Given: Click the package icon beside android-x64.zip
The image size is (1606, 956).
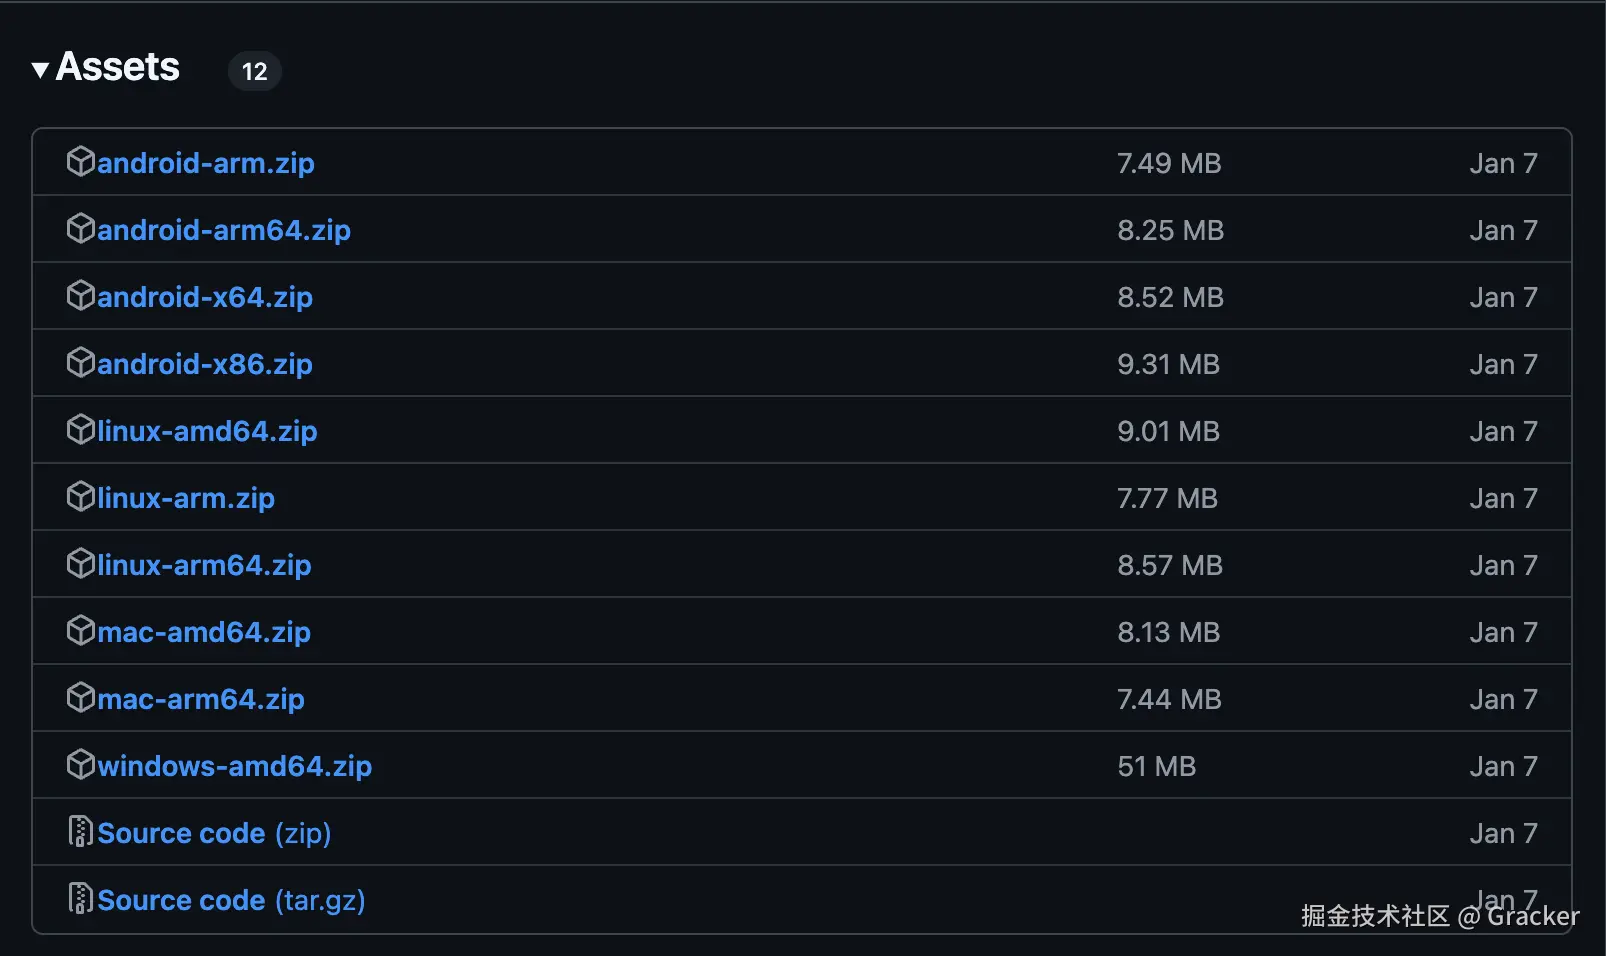Looking at the screenshot, I should click(80, 296).
